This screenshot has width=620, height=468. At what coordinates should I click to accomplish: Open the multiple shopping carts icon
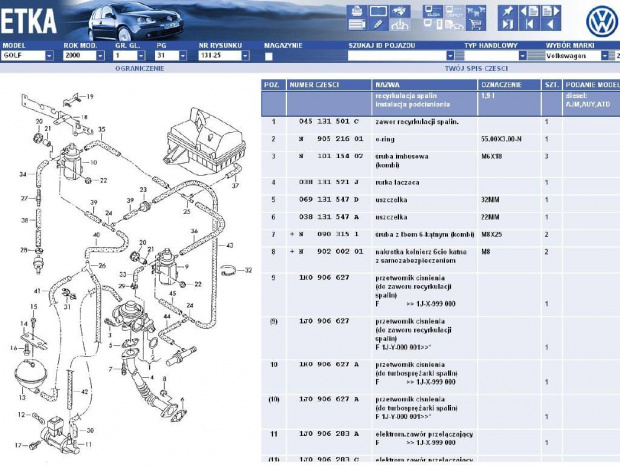click(476, 11)
